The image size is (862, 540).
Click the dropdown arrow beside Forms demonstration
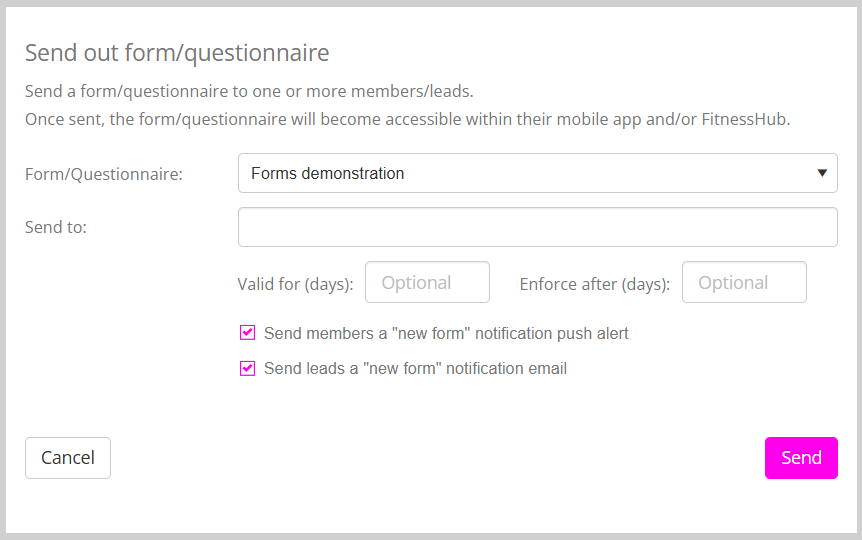coord(821,173)
